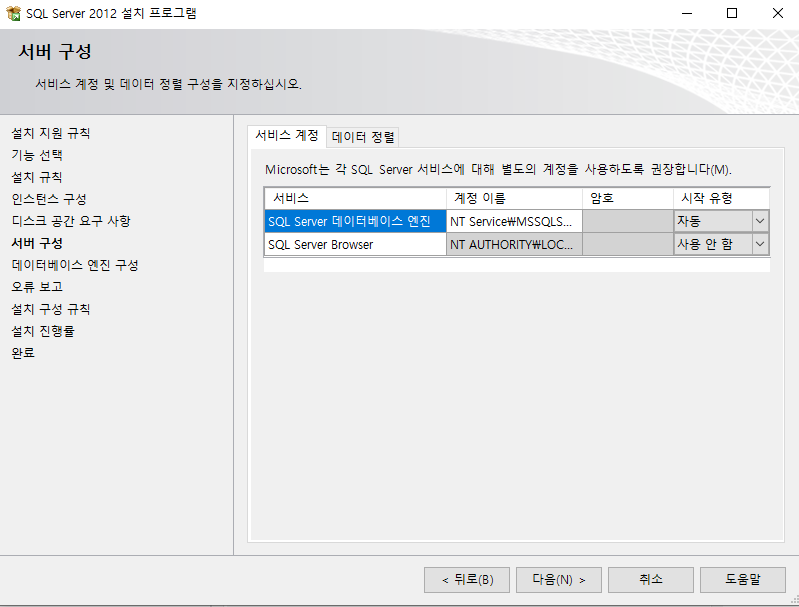Select the 인스턴스 구성 step
799x607 pixels.
[x=49, y=199]
